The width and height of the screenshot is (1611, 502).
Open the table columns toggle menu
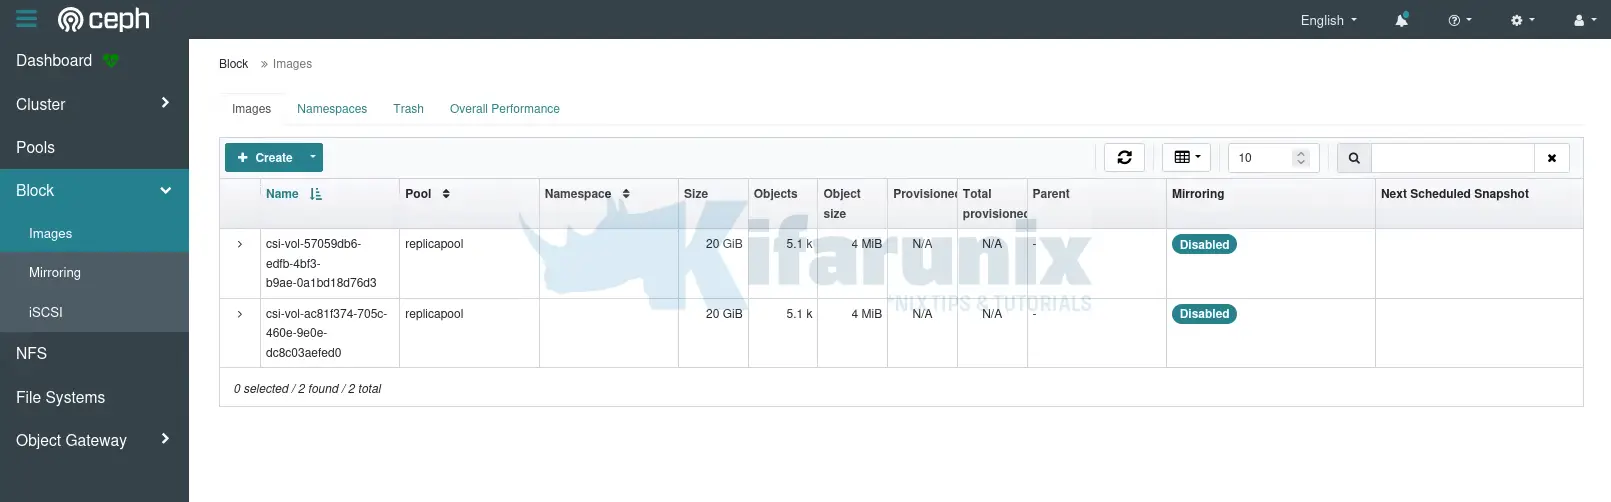1187,157
